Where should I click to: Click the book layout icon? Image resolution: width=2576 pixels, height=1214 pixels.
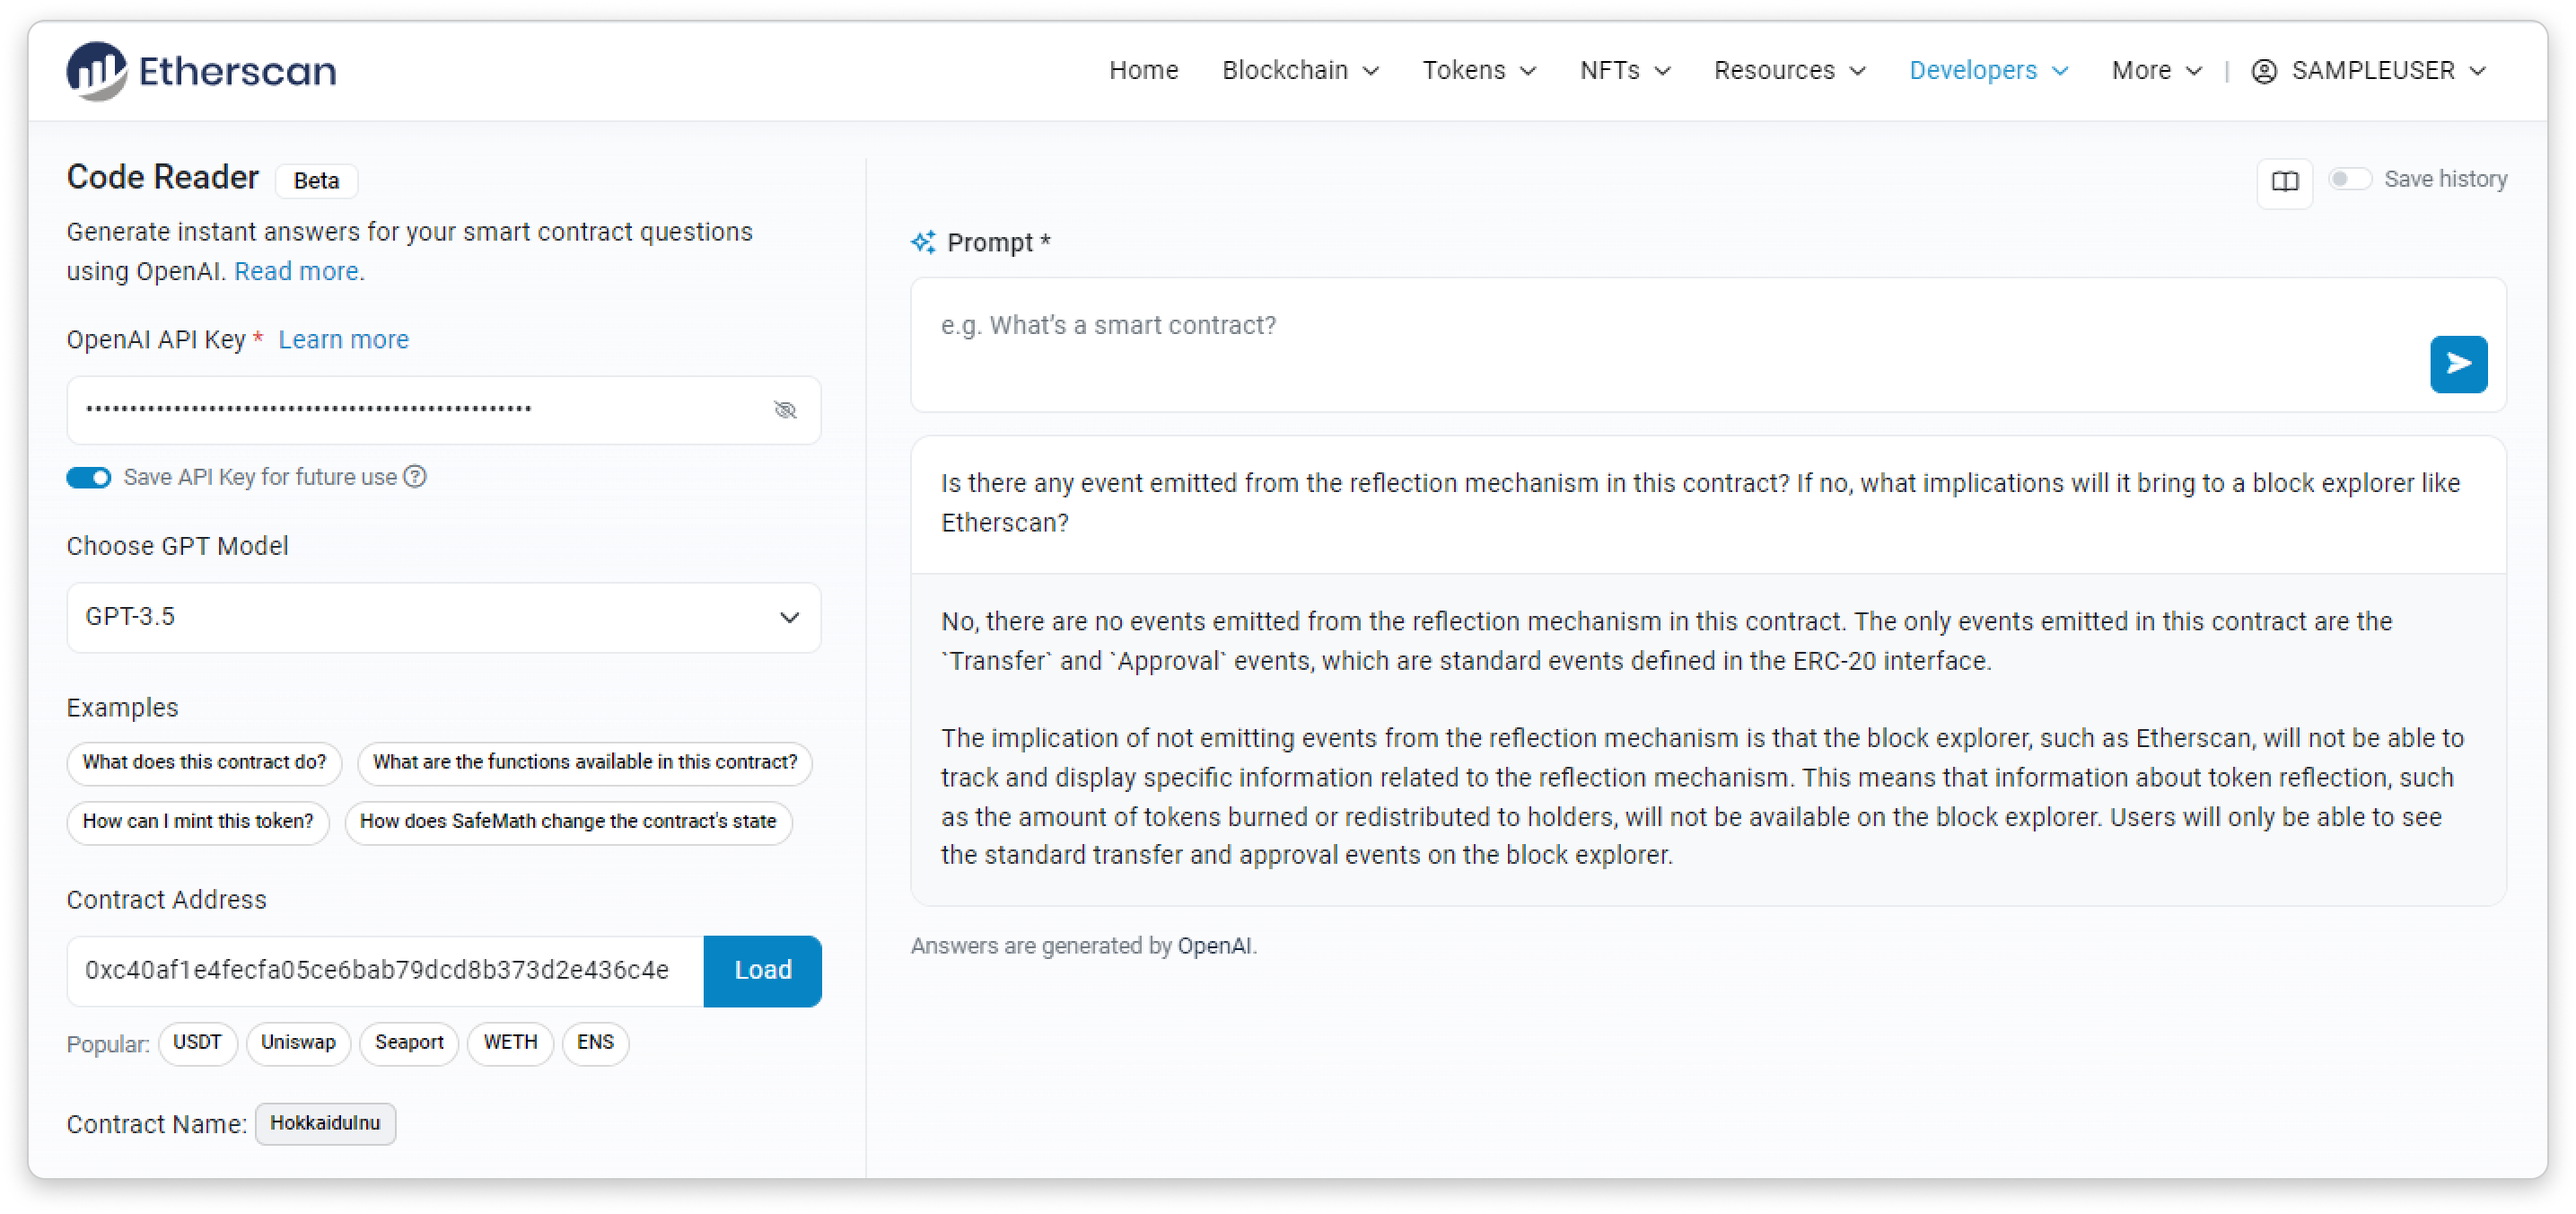(2283, 181)
